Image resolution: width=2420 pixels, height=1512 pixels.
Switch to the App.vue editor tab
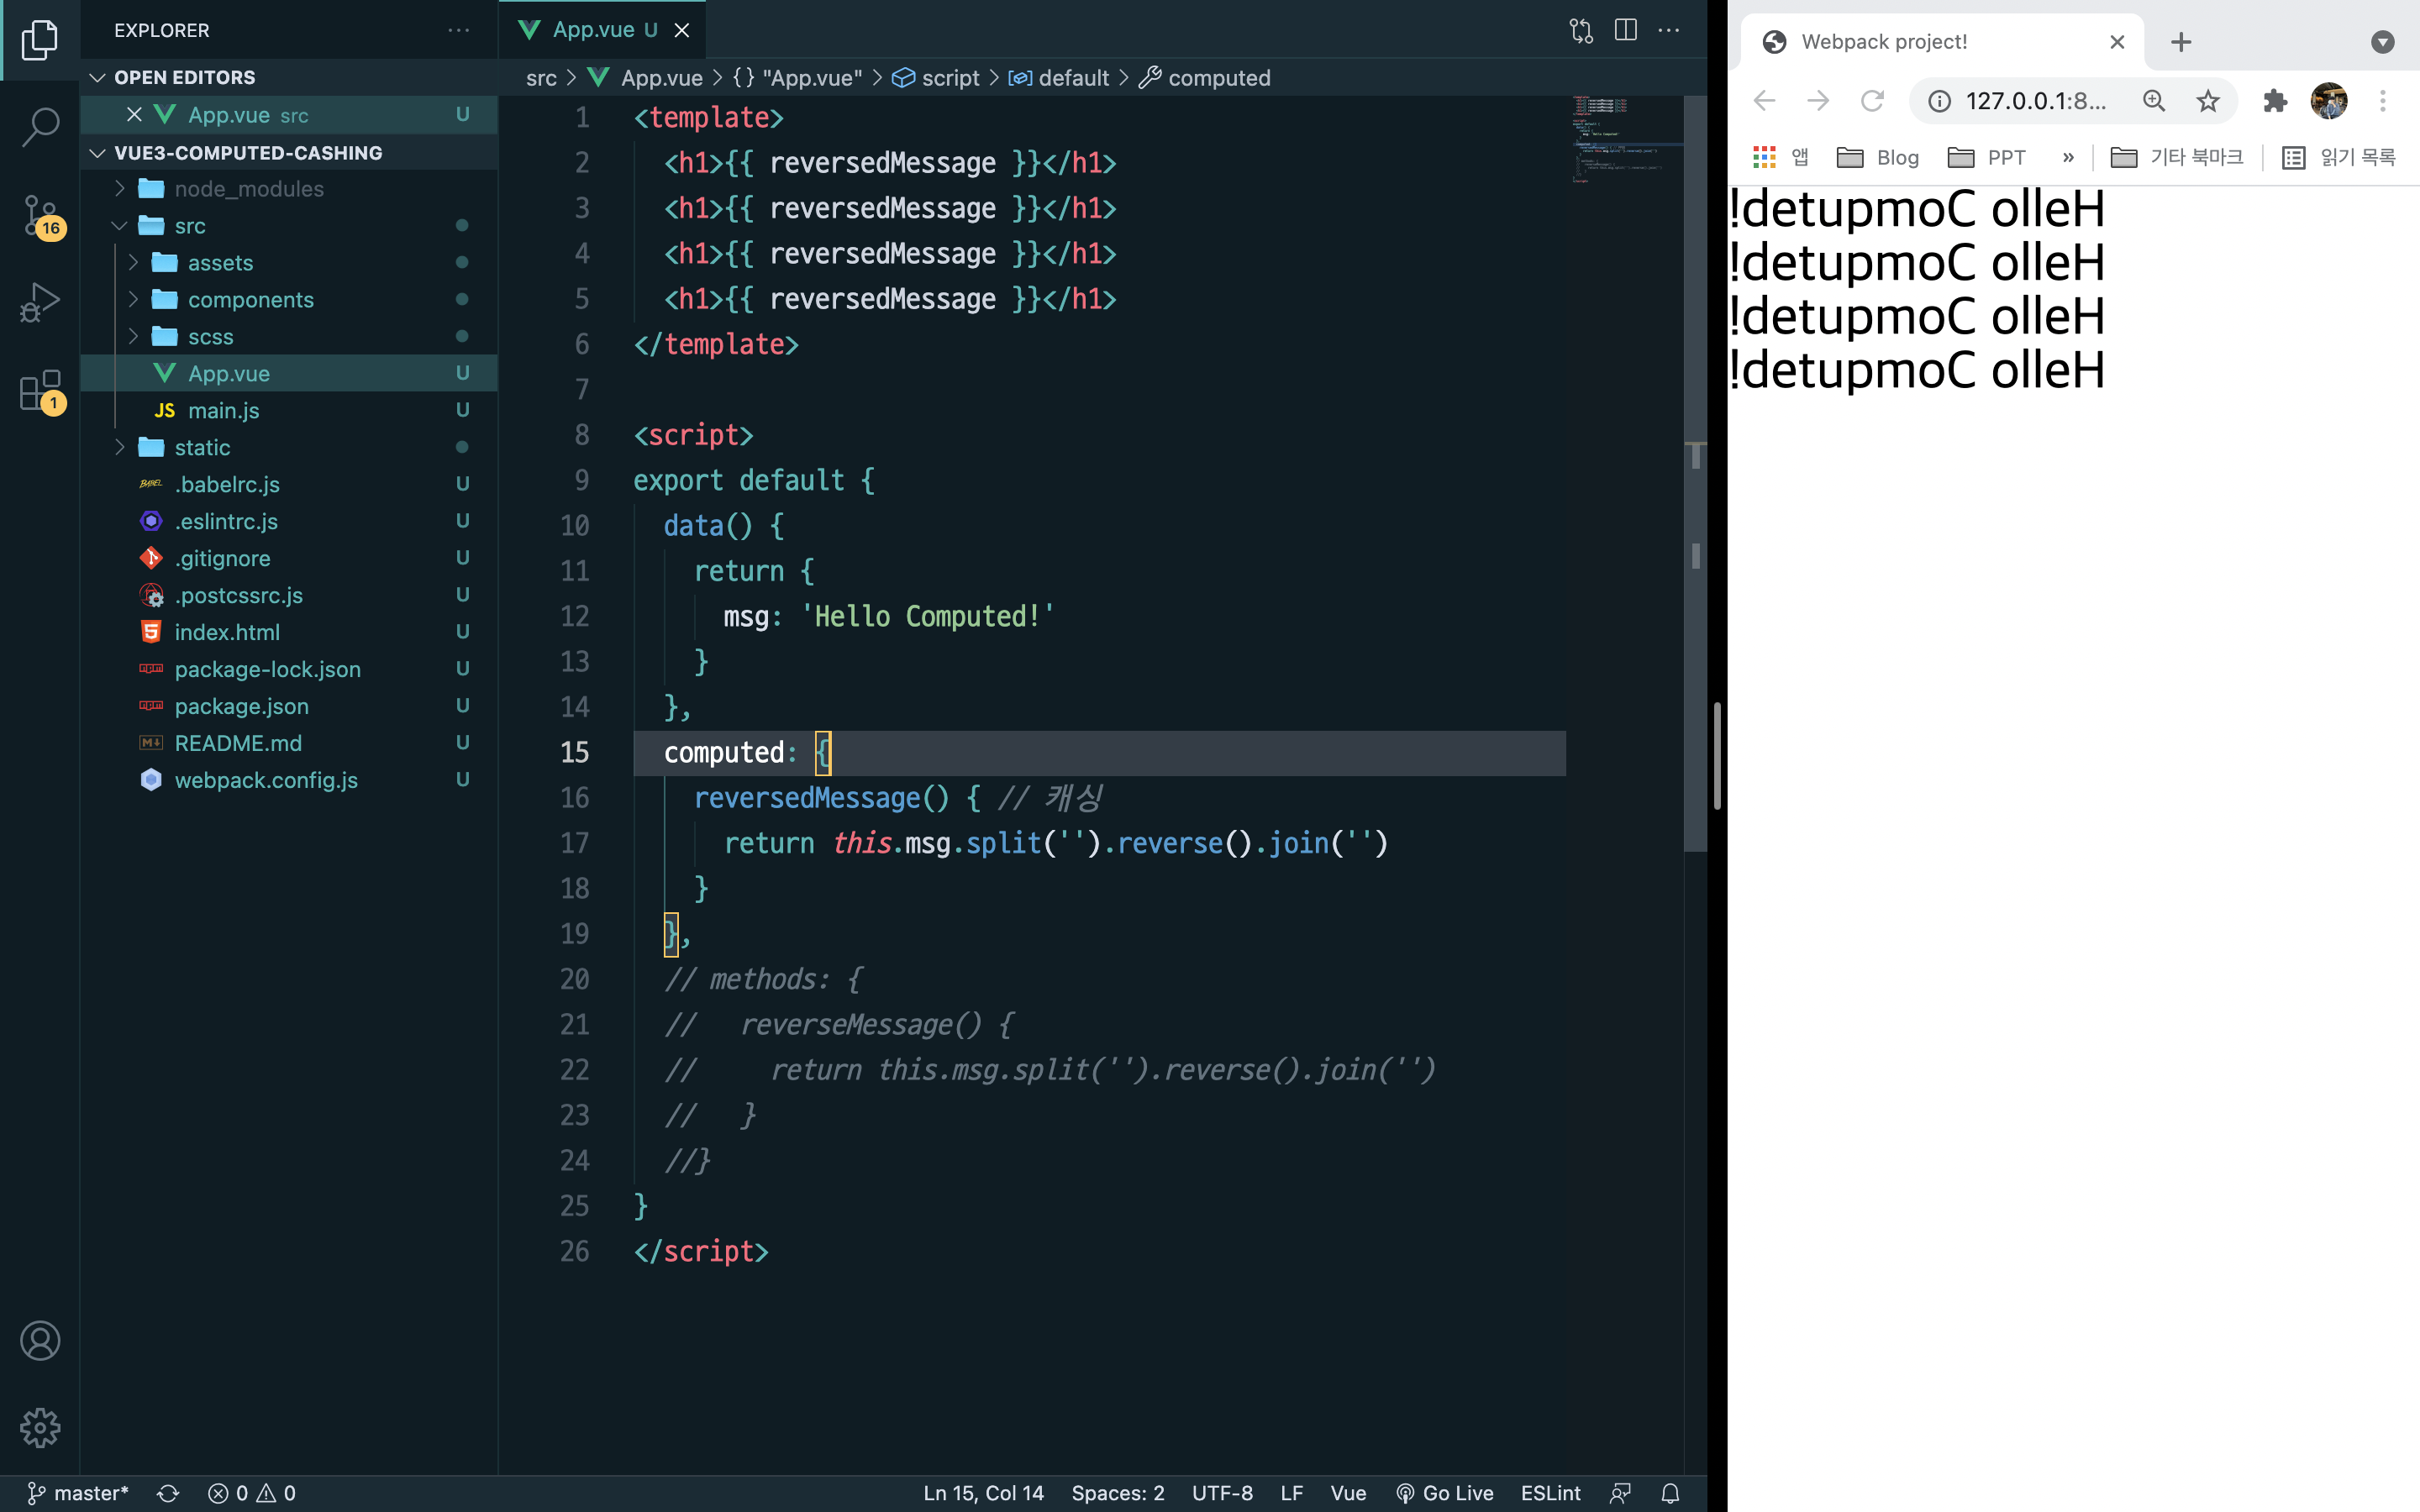(602, 30)
